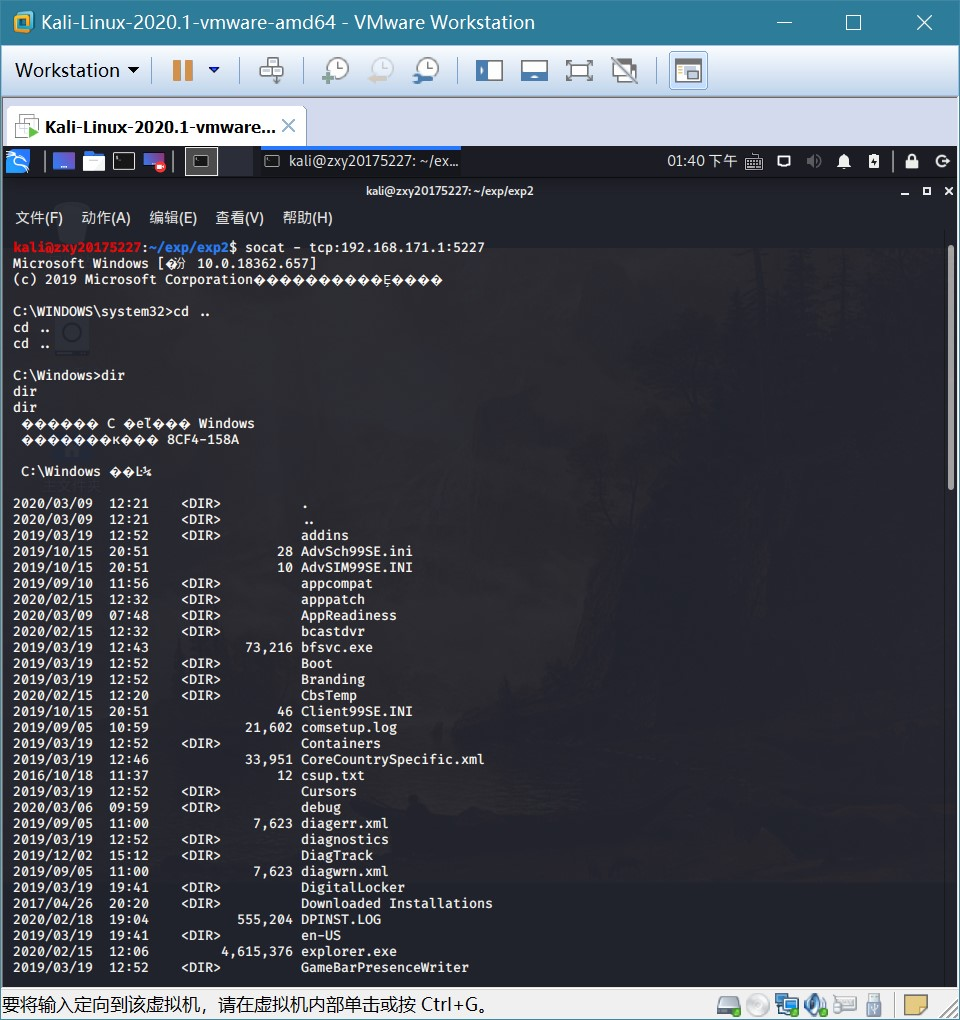Expand the power options dropdown arrow

coord(214,70)
